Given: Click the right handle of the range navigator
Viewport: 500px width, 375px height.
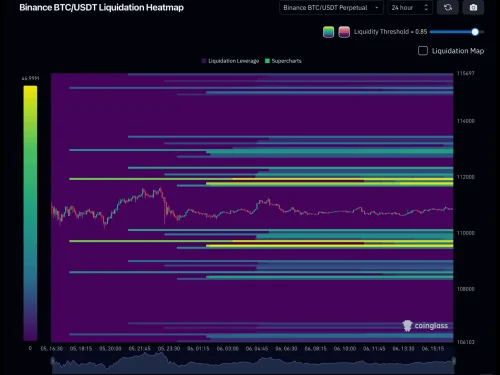Looking at the screenshot, I should point(454,361).
